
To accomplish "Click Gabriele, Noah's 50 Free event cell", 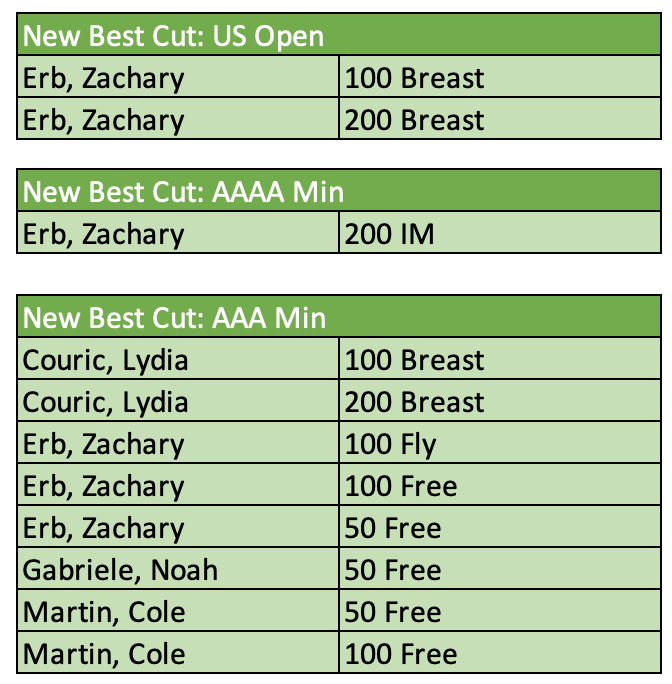I will coord(393,570).
